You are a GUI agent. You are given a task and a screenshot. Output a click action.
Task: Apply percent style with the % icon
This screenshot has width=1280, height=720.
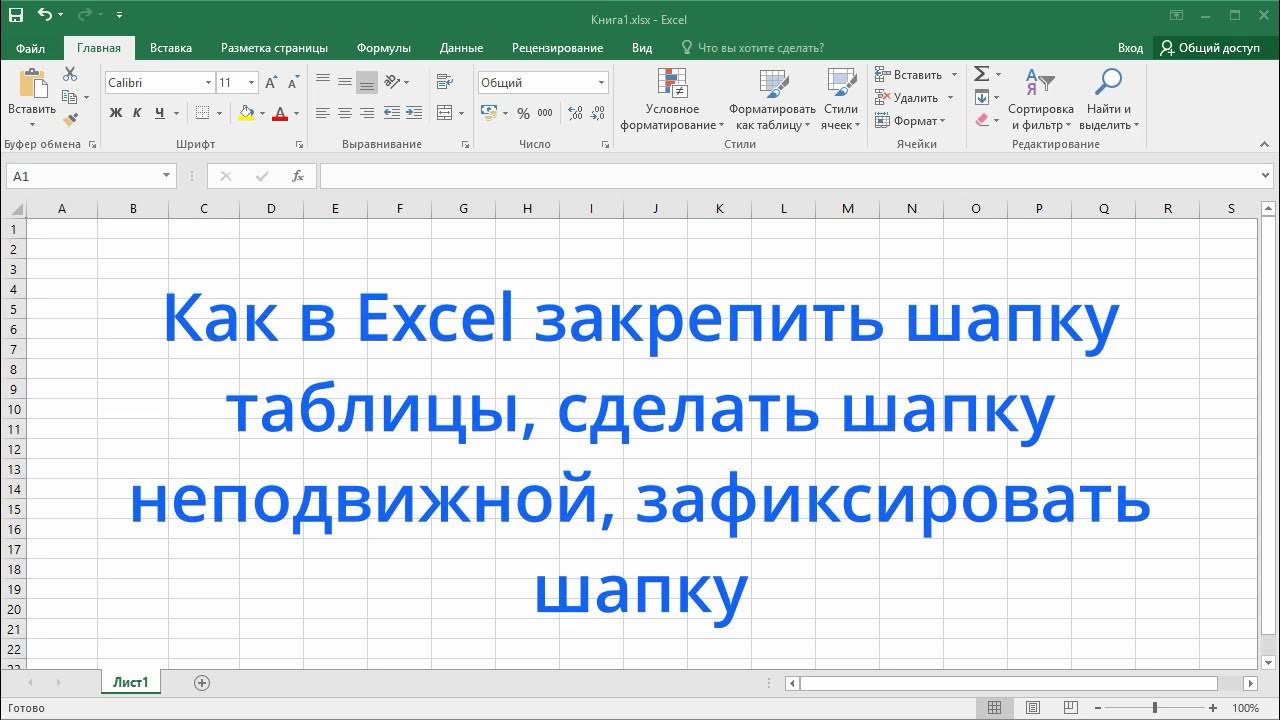pos(524,113)
